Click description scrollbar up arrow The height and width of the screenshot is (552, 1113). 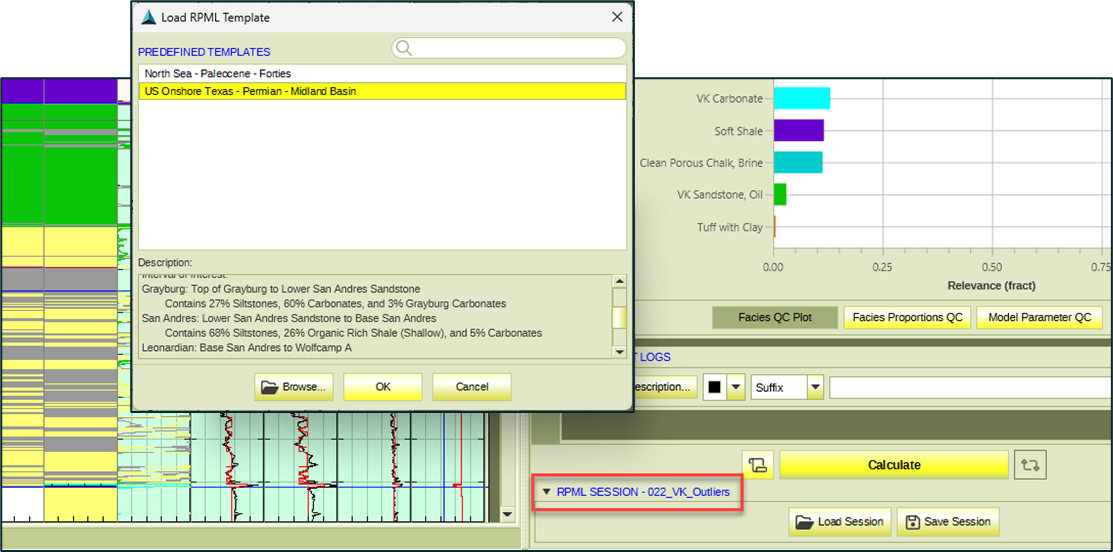tap(620, 281)
